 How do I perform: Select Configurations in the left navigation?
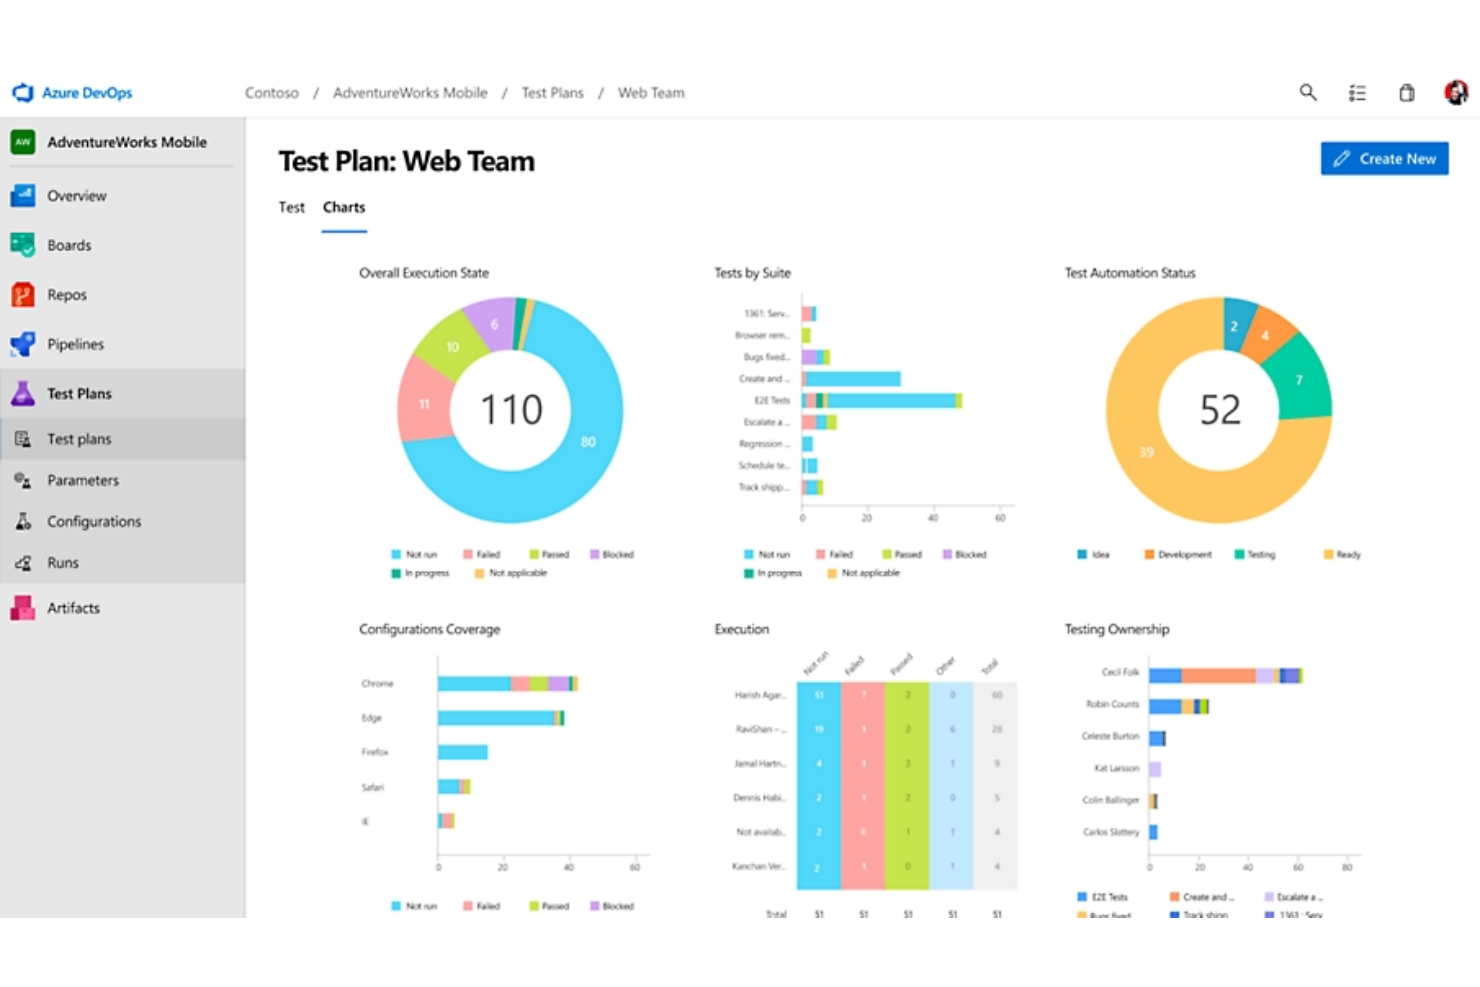pyautogui.click(x=94, y=521)
